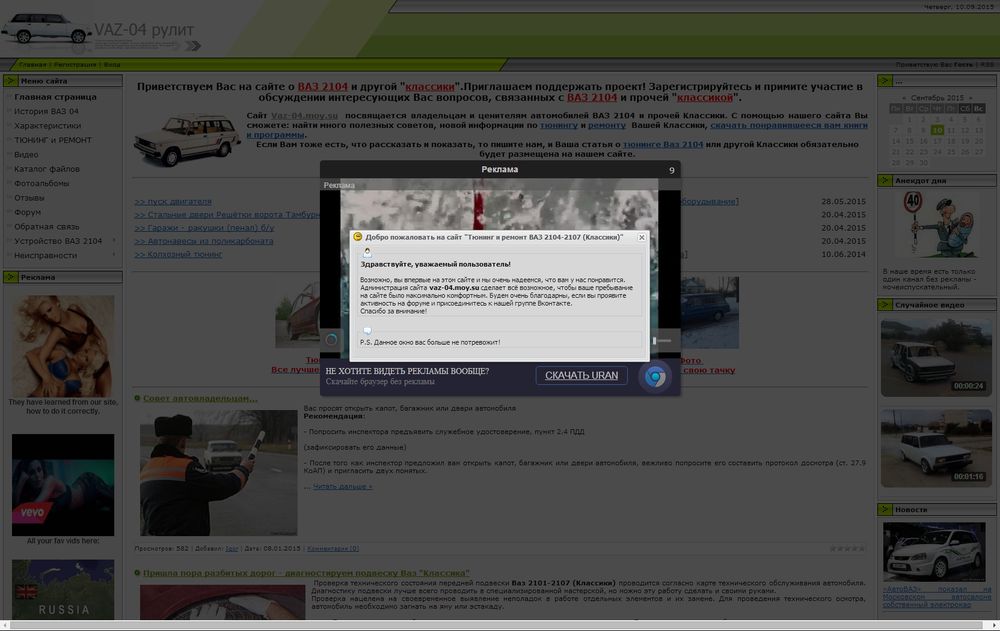
Task: Click the date 28.05.2015 in the listing
Action: (843, 202)
